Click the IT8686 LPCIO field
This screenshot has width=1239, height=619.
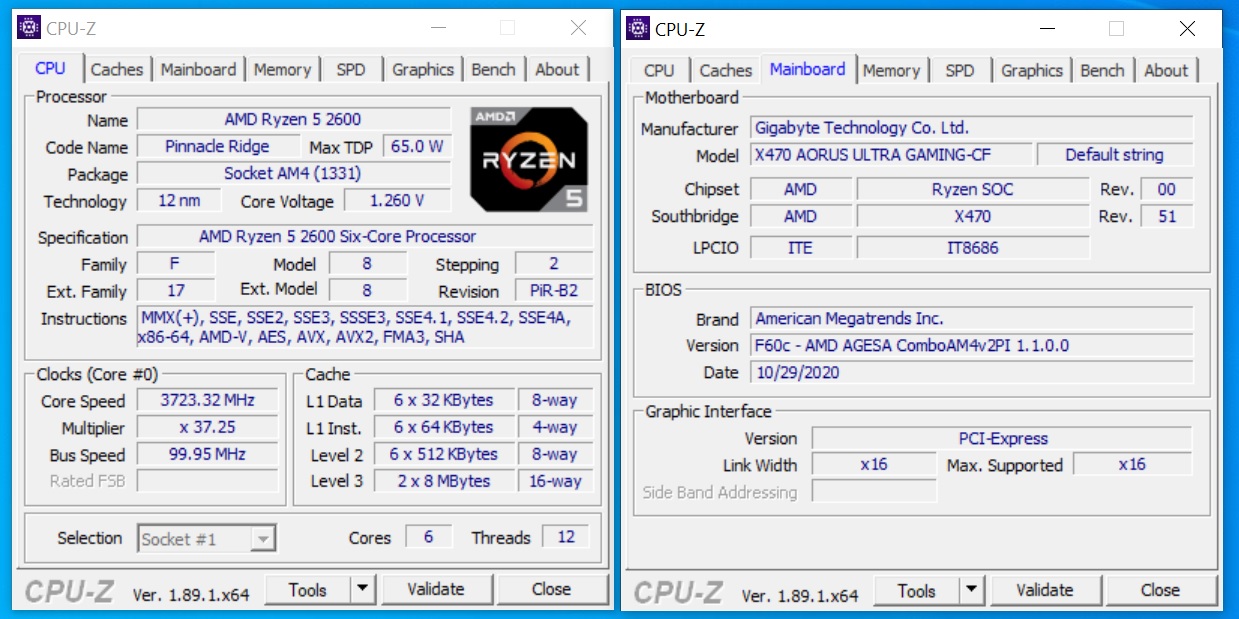pos(973,247)
